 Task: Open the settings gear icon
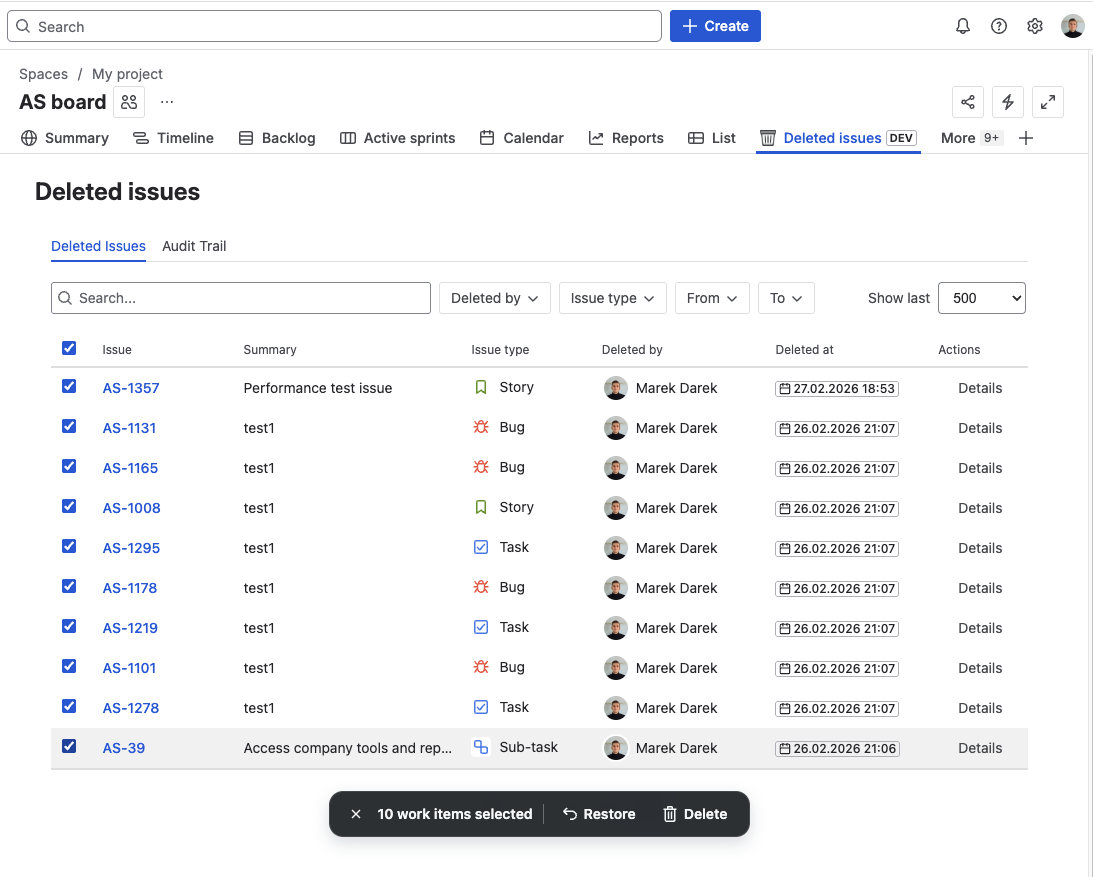tap(1034, 26)
